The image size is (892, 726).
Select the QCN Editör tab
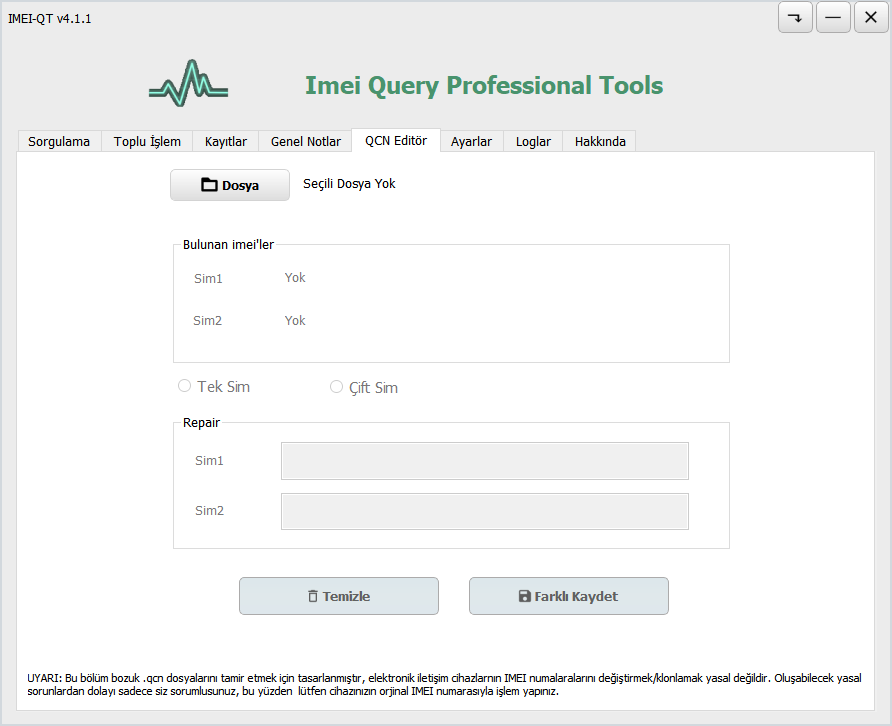point(396,140)
